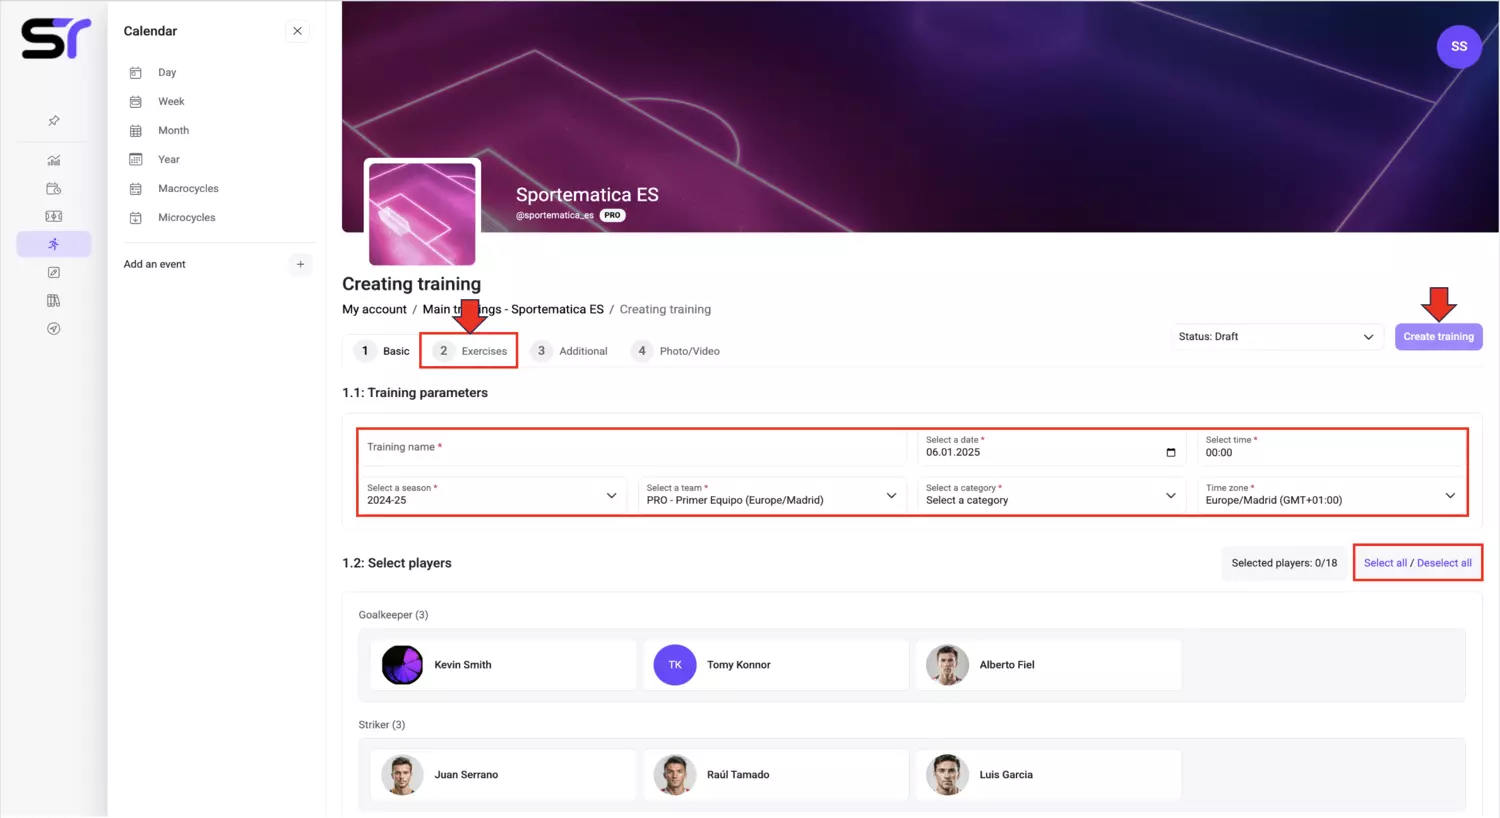Close the Calendar panel with the X
1500x818 pixels.
click(x=297, y=31)
